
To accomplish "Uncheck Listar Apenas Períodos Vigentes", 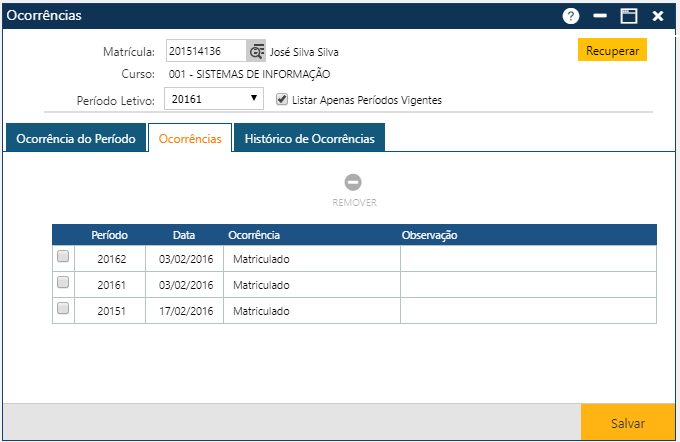I will point(282,99).
